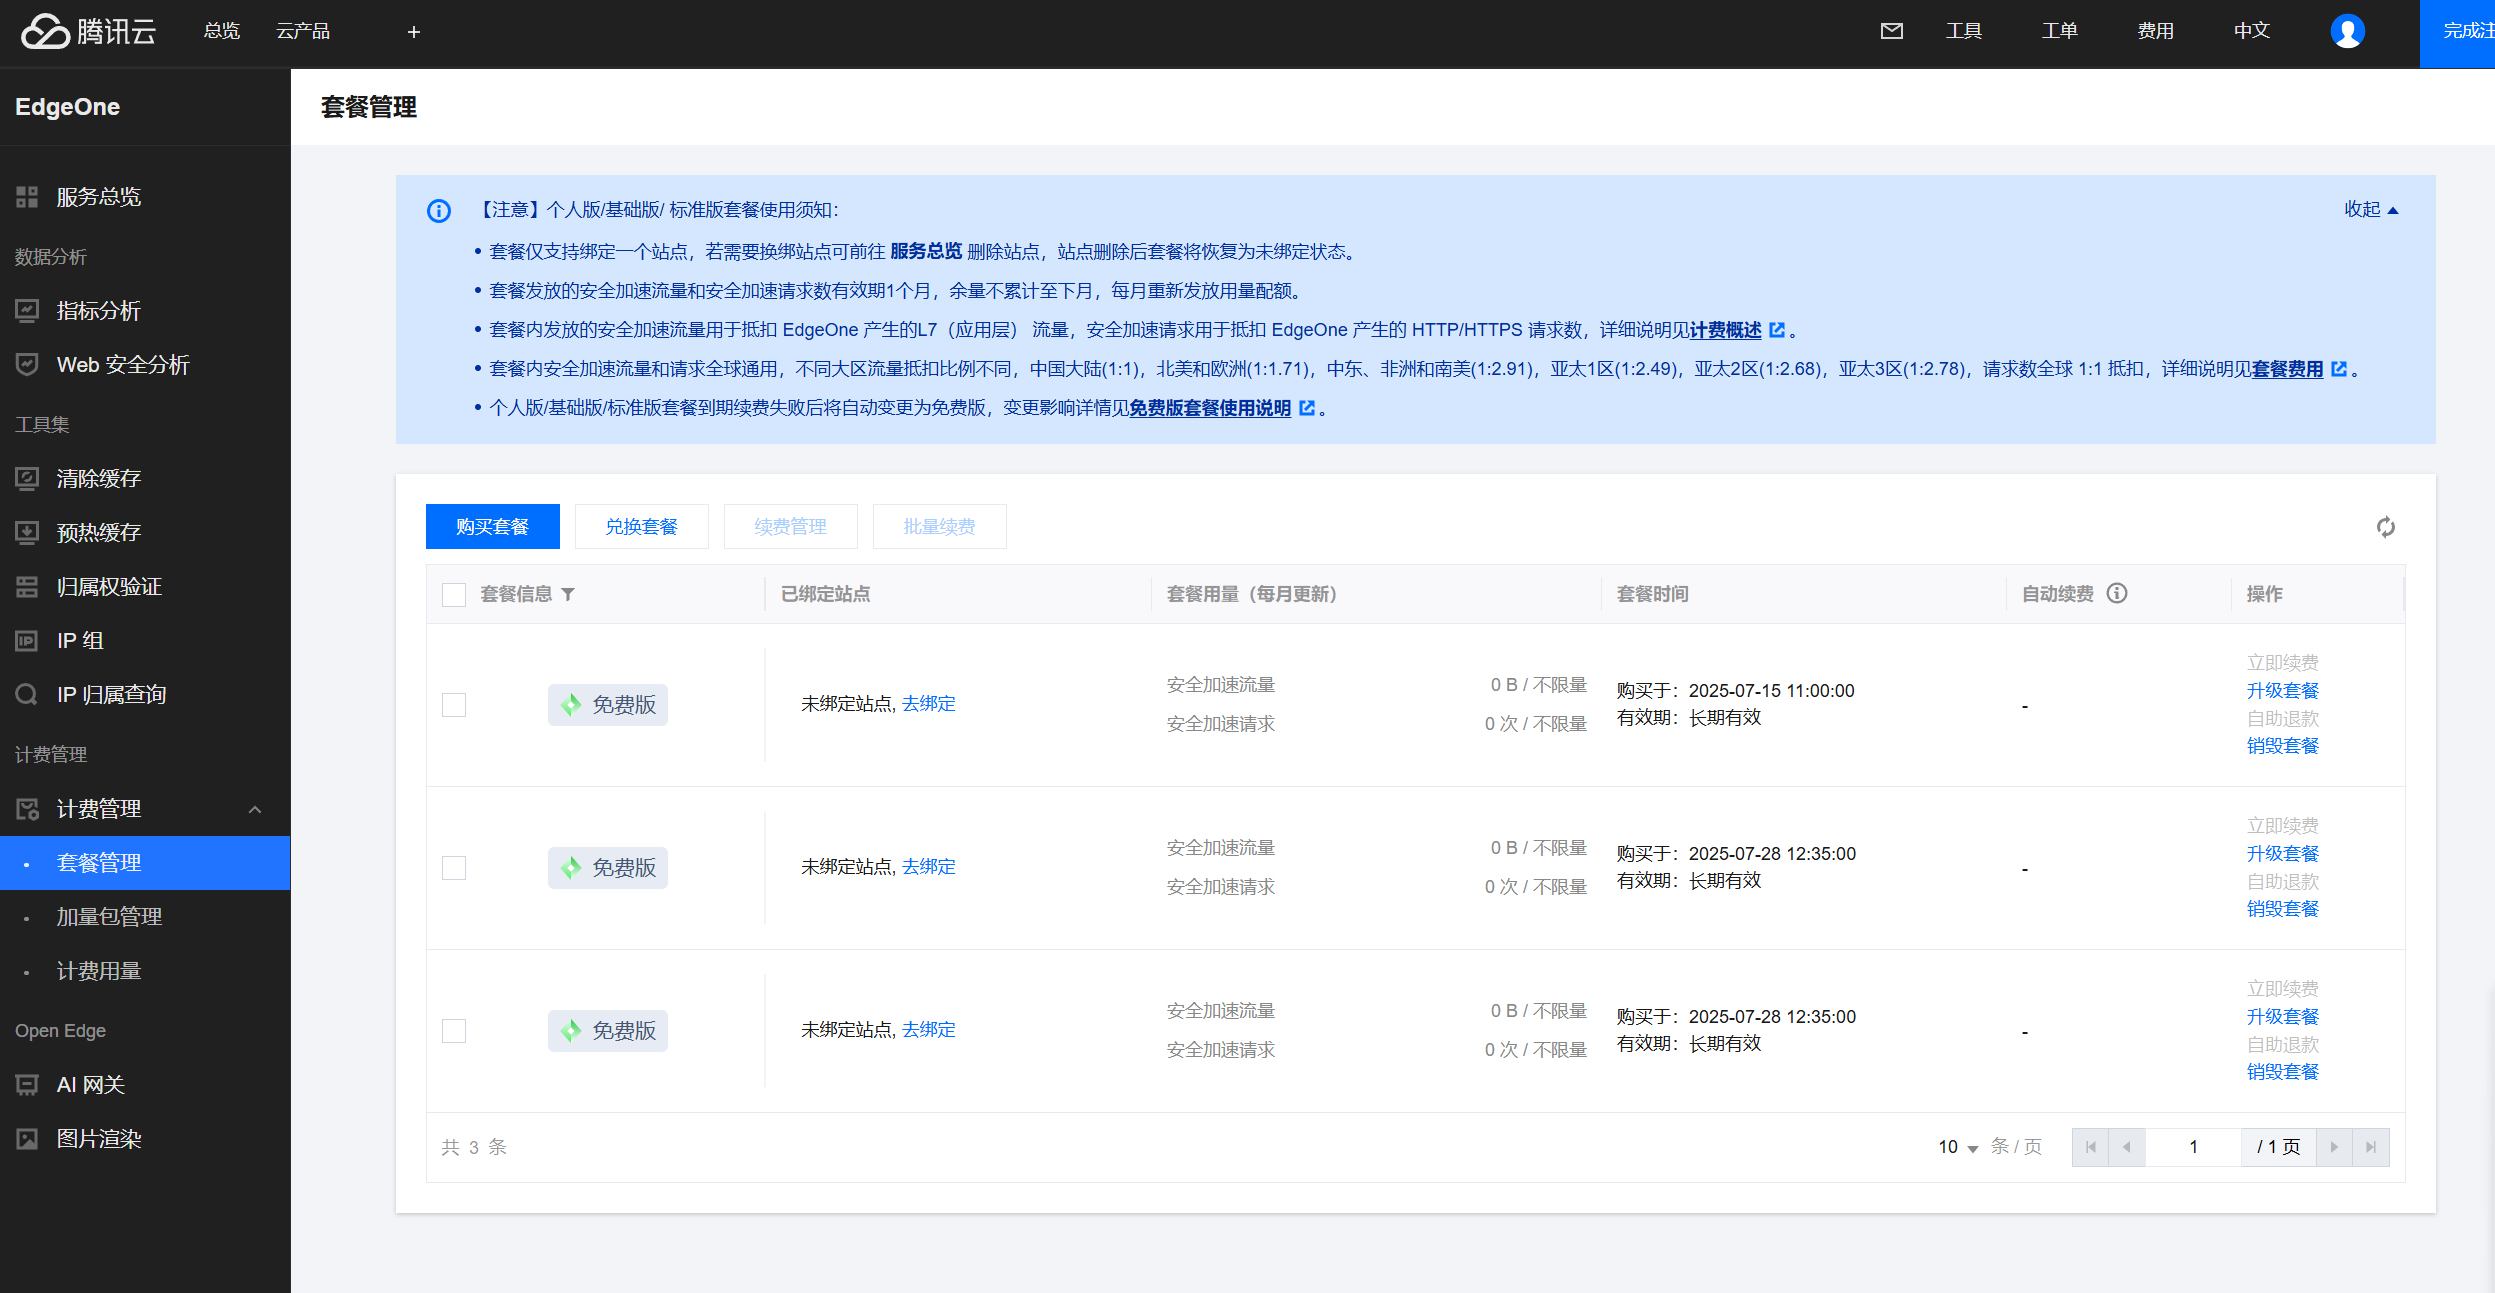Collapse the 计费管理 sidebar group
Screen dimensions: 2495x1293
click(255, 809)
